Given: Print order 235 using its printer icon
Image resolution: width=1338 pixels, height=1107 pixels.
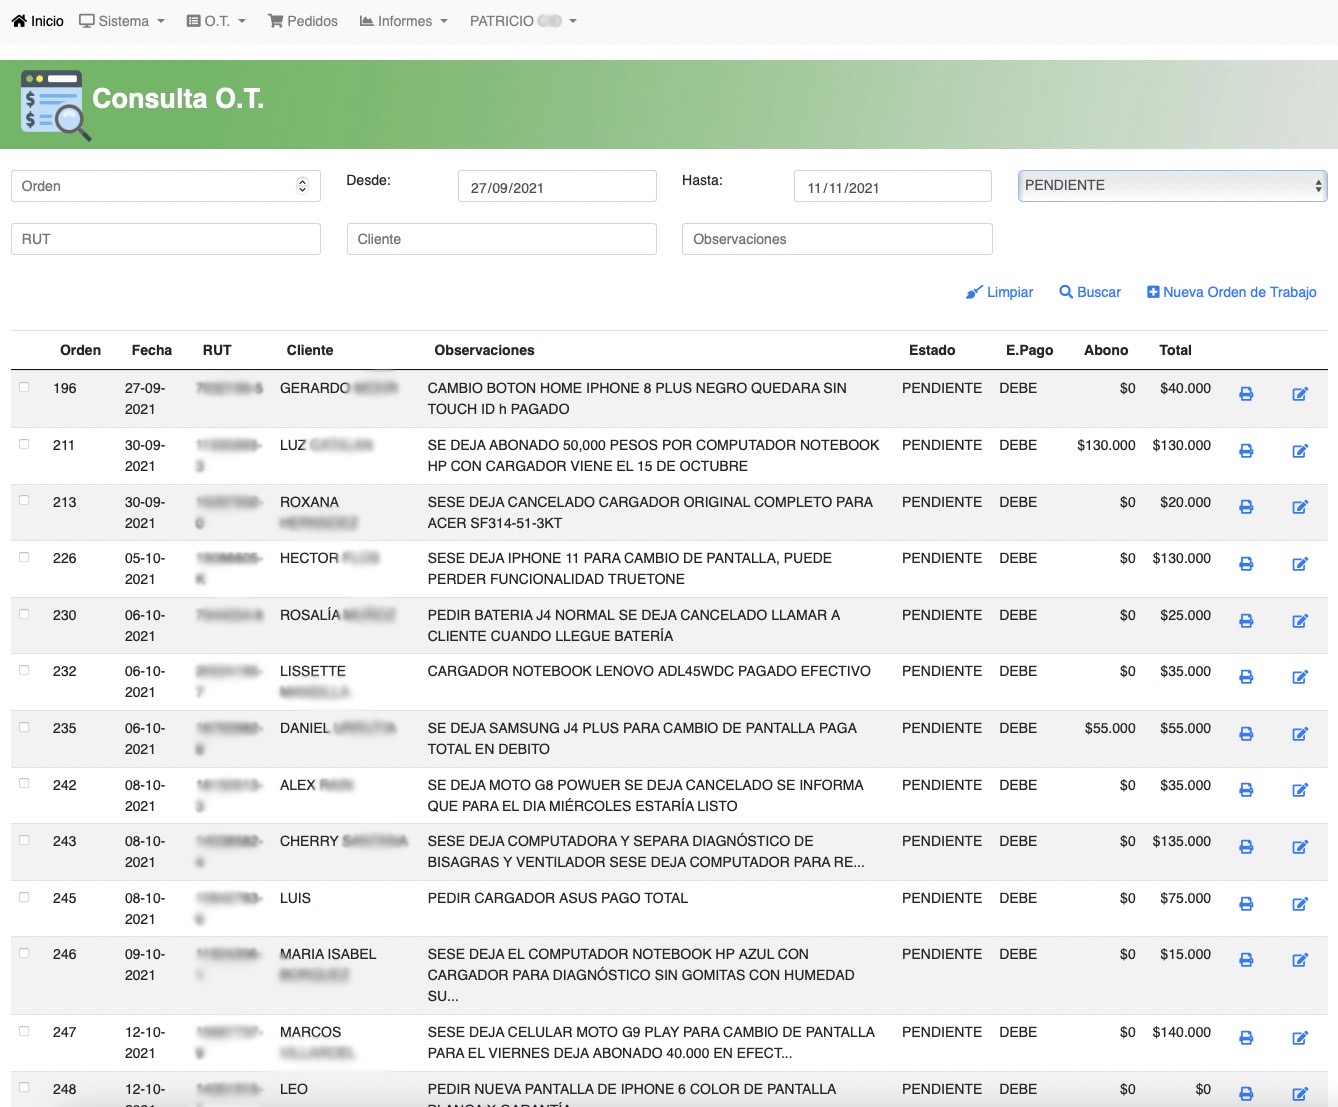Looking at the screenshot, I should tap(1246, 734).
